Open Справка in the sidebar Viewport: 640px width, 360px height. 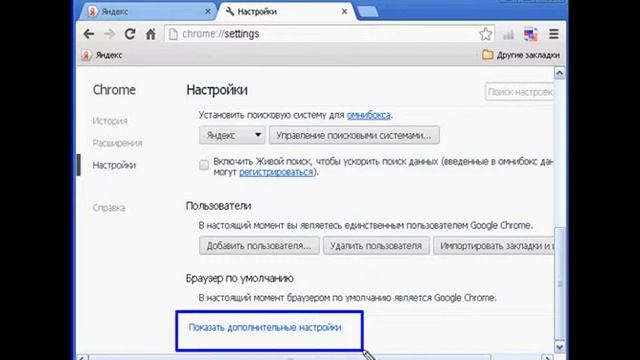(109, 208)
